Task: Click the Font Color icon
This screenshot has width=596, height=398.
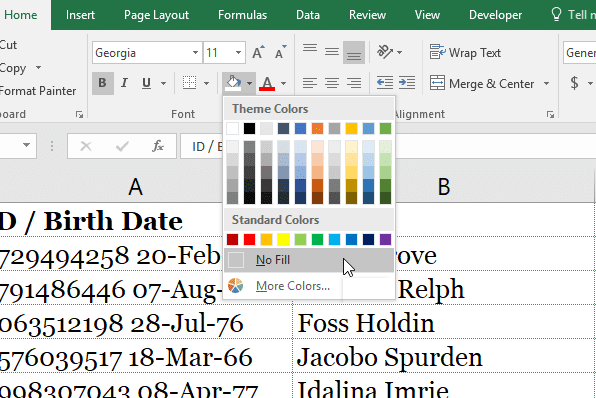Action: coord(267,83)
